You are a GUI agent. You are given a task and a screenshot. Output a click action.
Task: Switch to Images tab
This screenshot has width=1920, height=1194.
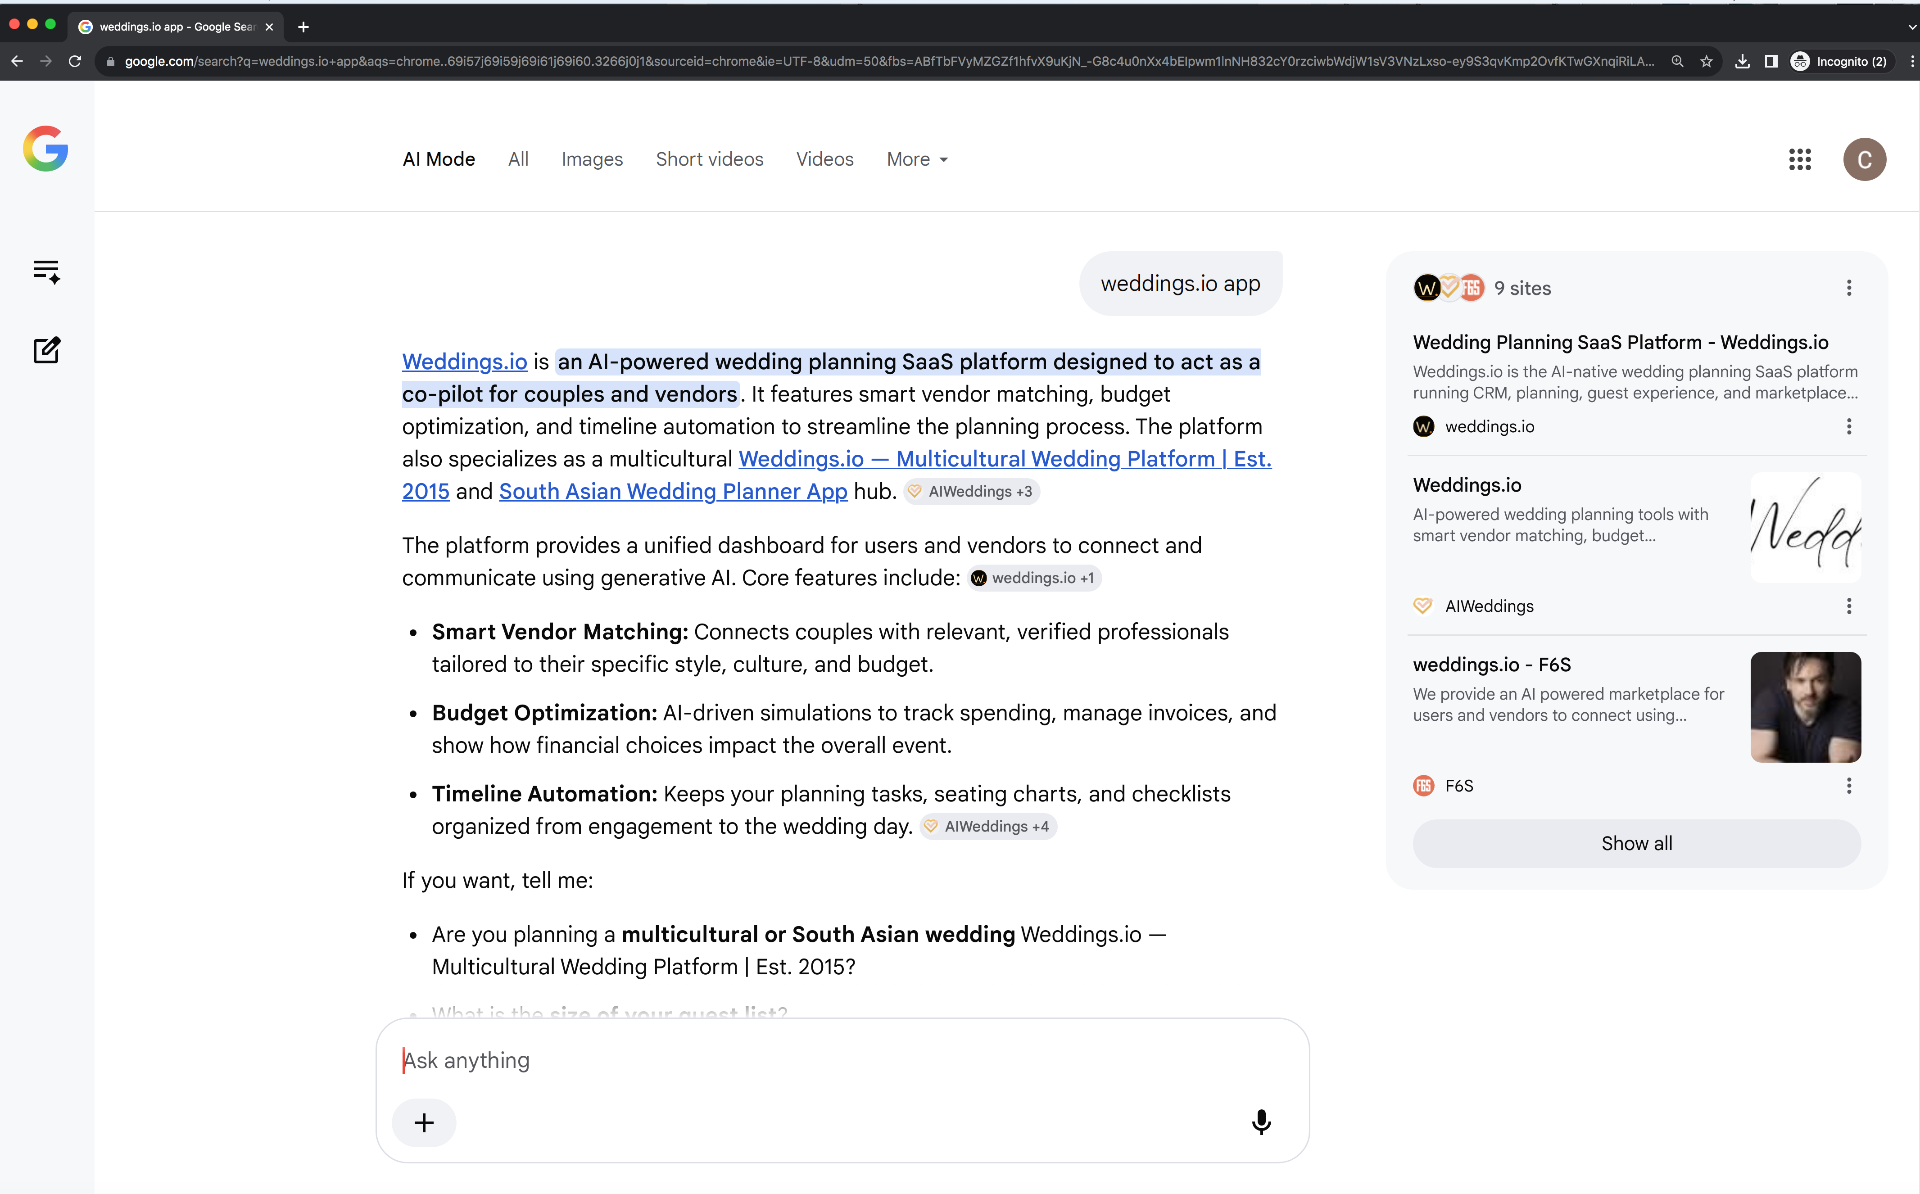click(x=592, y=159)
